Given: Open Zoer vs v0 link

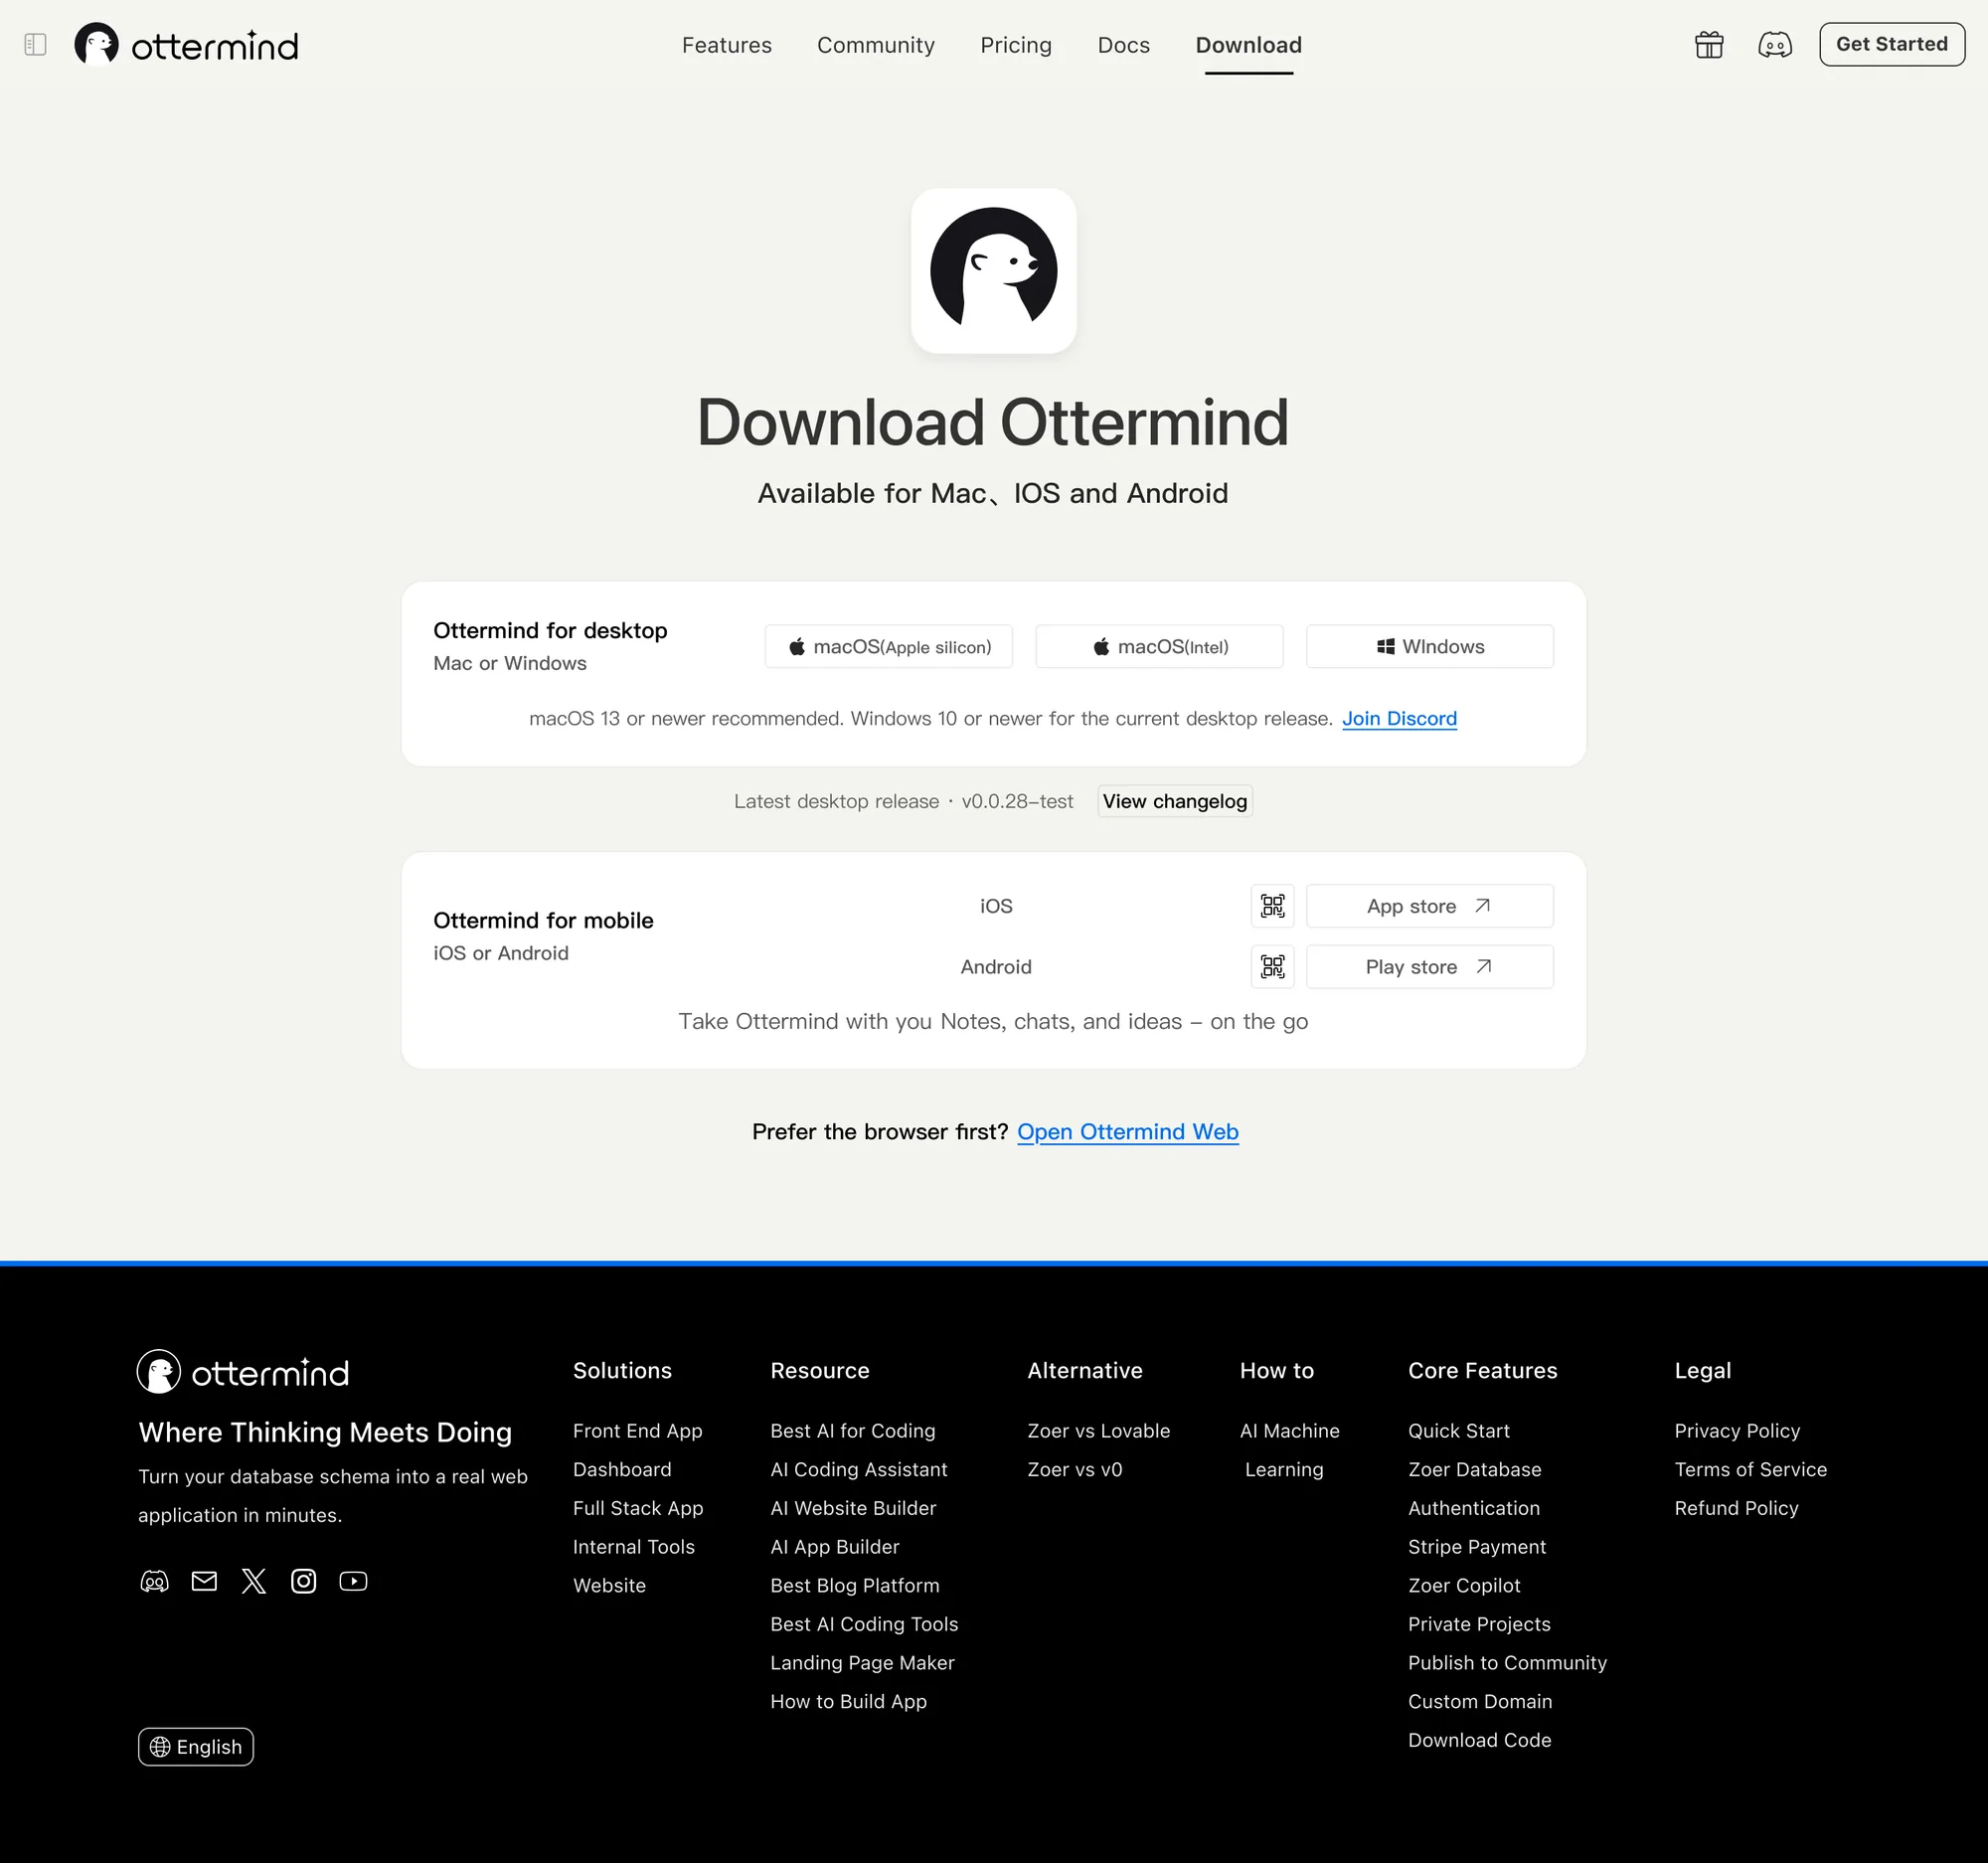Looking at the screenshot, I should tap(1075, 1470).
